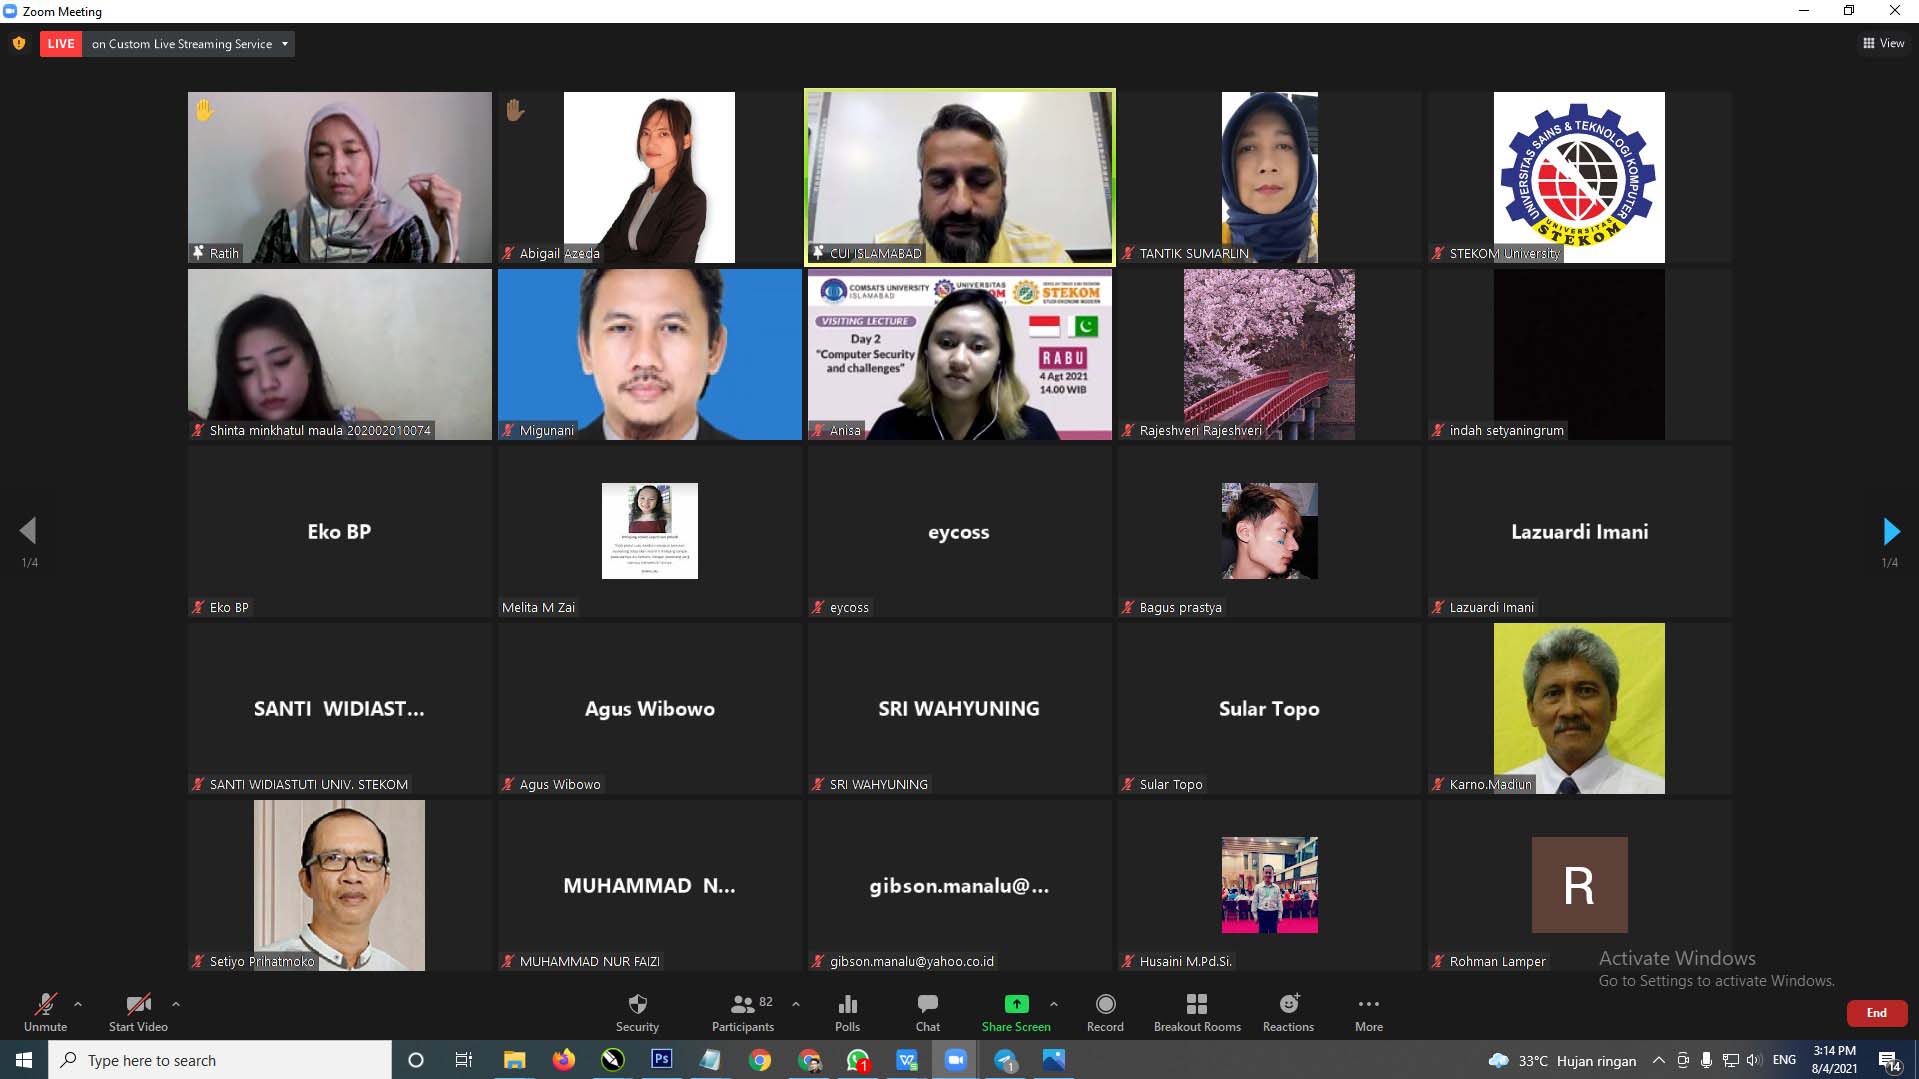Click the Agus Wibowo name tile
This screenshot has height=1079, width=1919.
point(650,708)
